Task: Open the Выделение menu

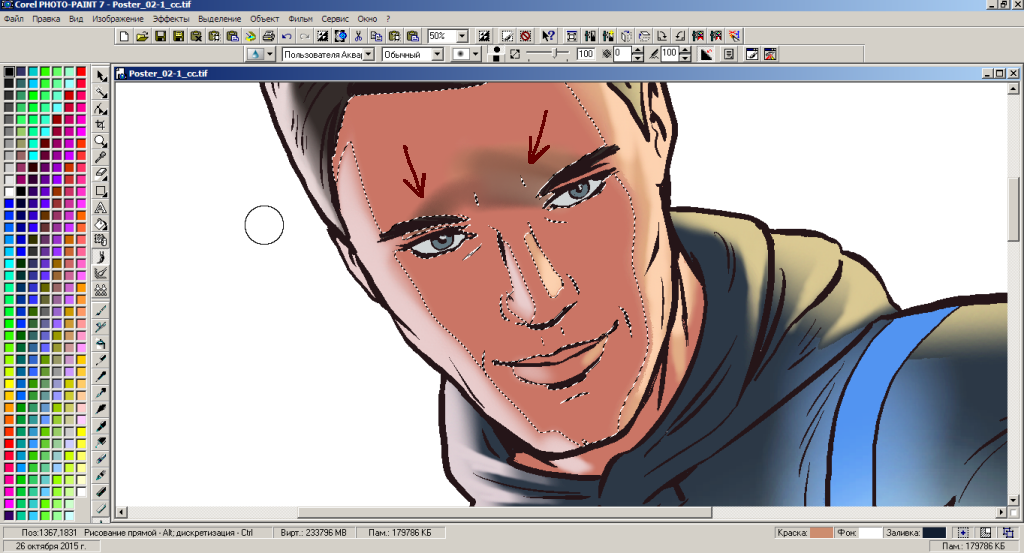Action: [219, 19]
